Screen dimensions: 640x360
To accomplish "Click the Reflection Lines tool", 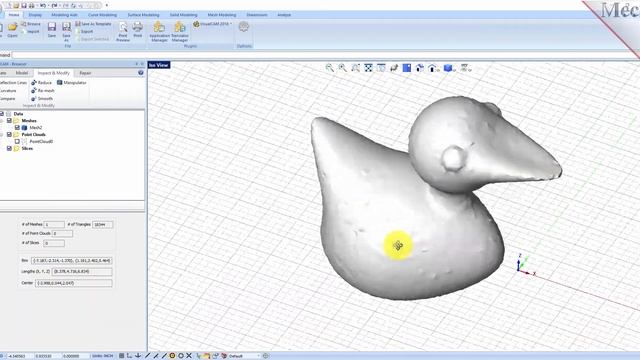I will tap(13, 83).
